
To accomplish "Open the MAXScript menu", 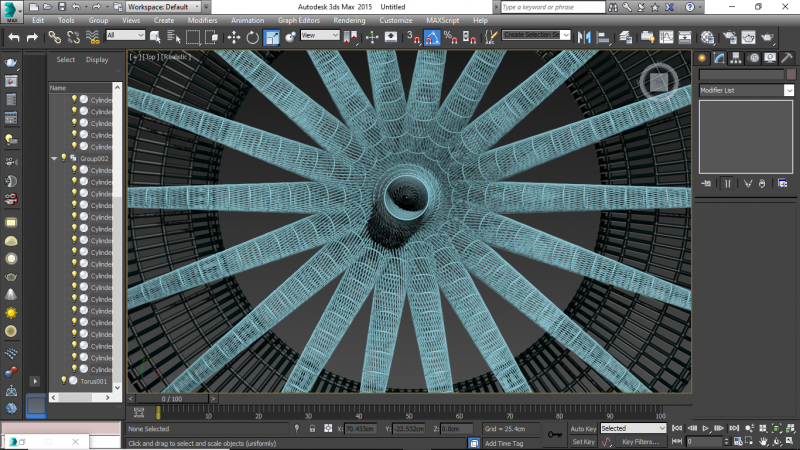I will point(442,20).
